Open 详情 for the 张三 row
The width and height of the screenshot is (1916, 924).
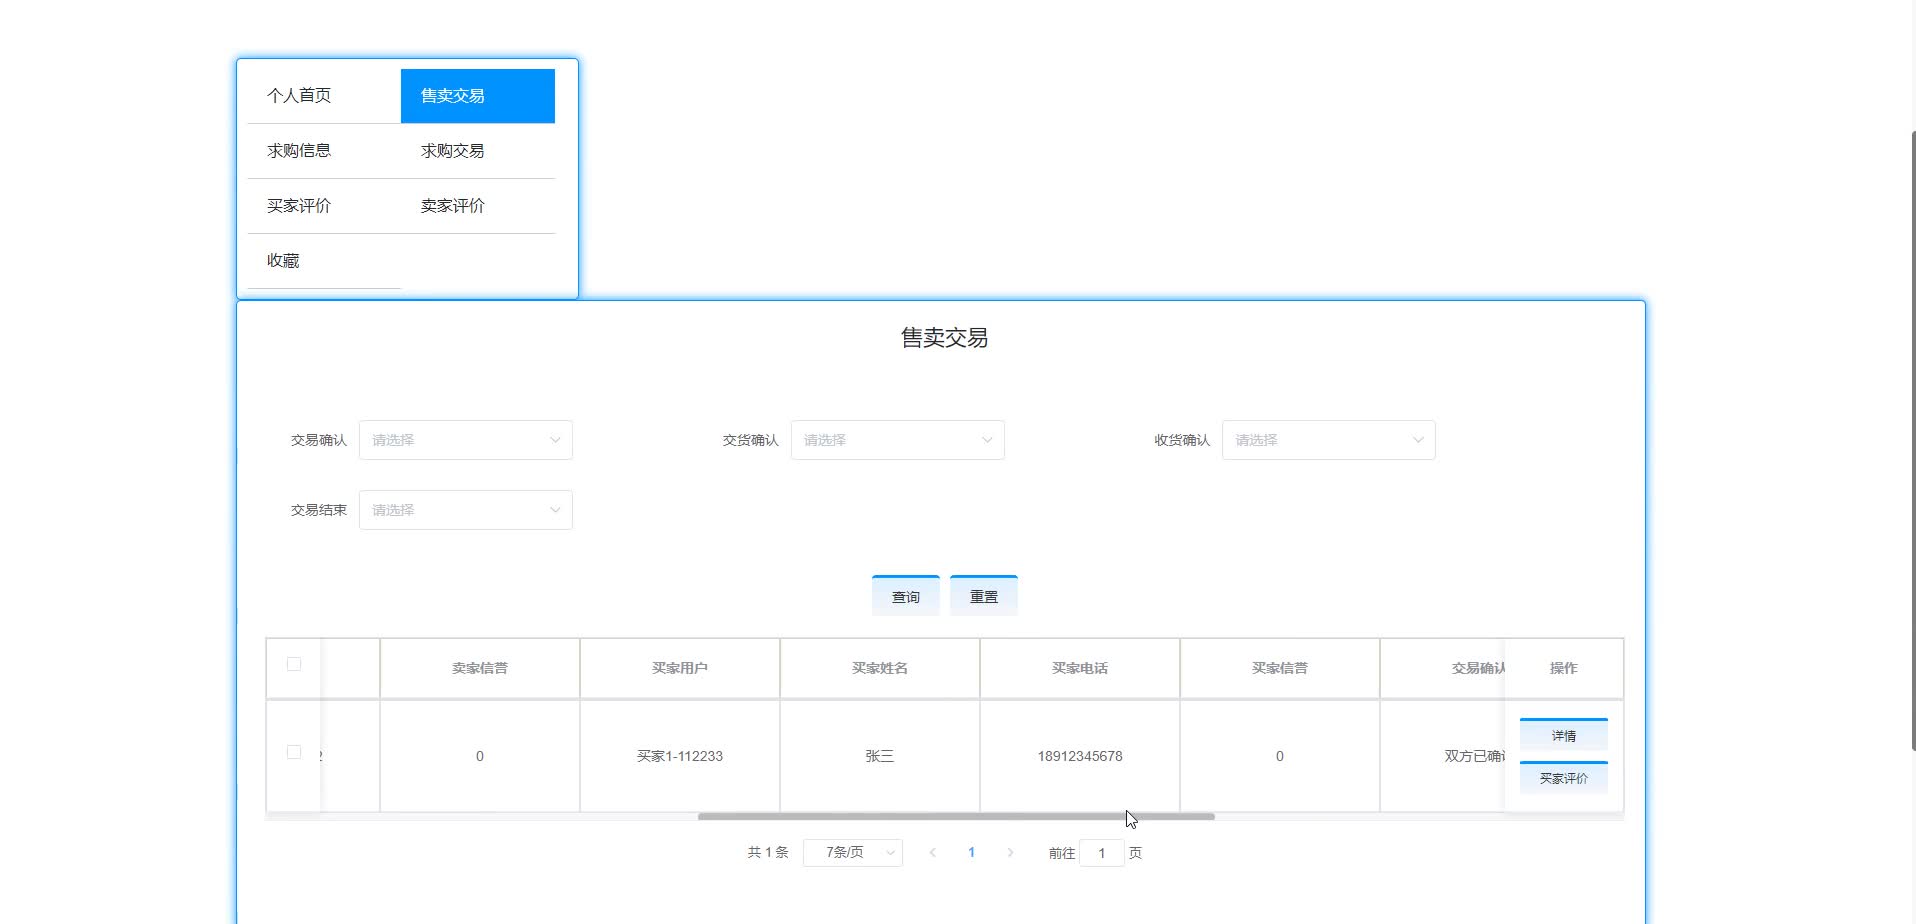coord(1564,735)
